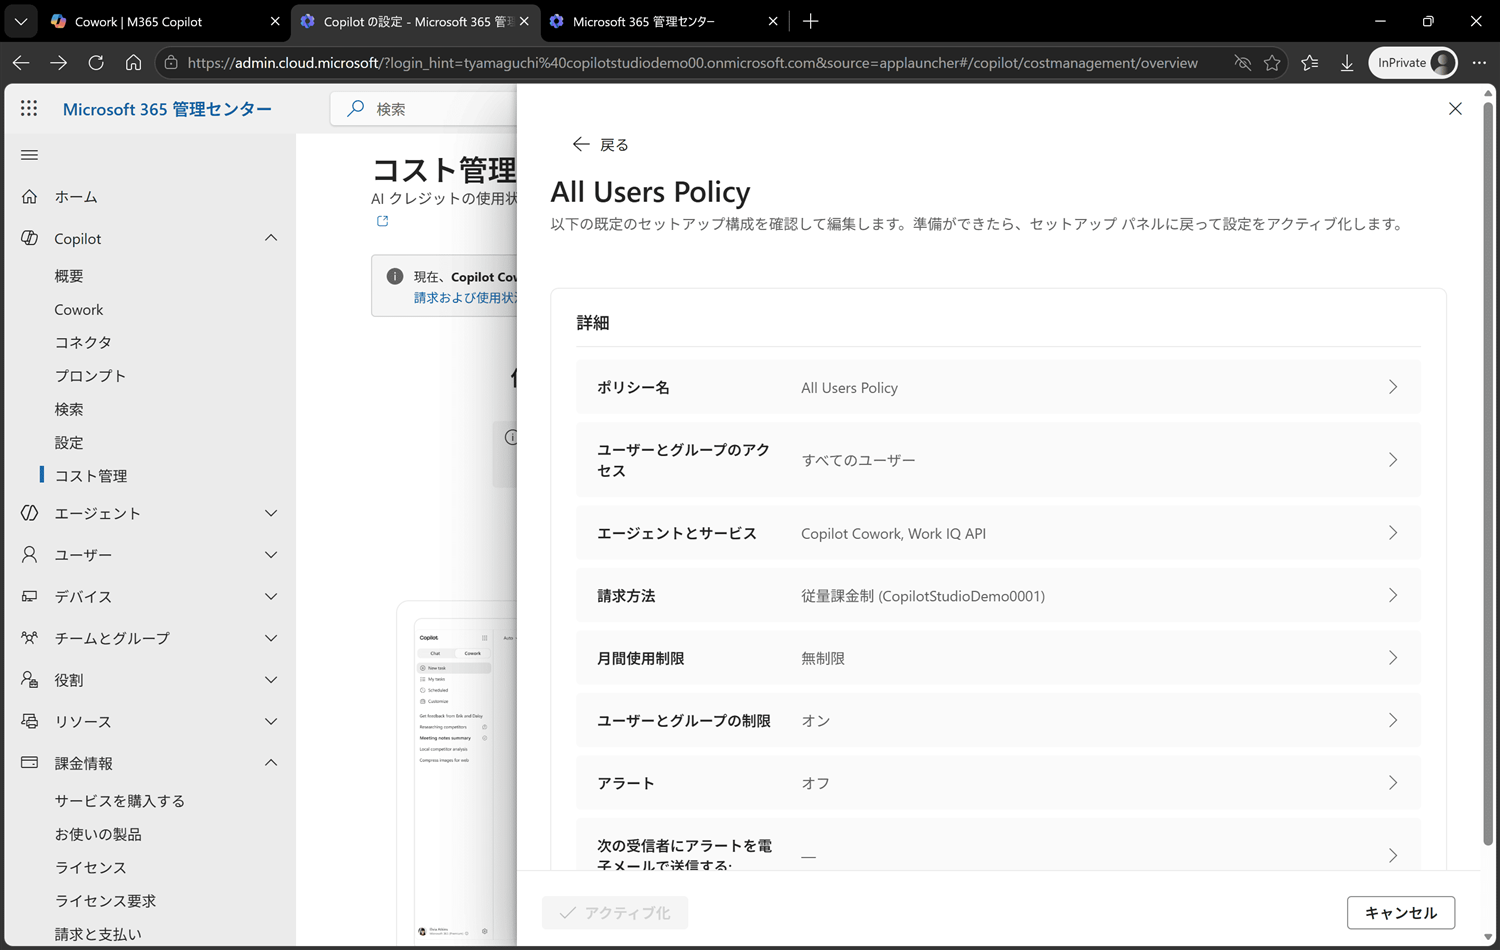Open エージェントとサービス row
The image size is (1500, 950).
tap(998, 533)
